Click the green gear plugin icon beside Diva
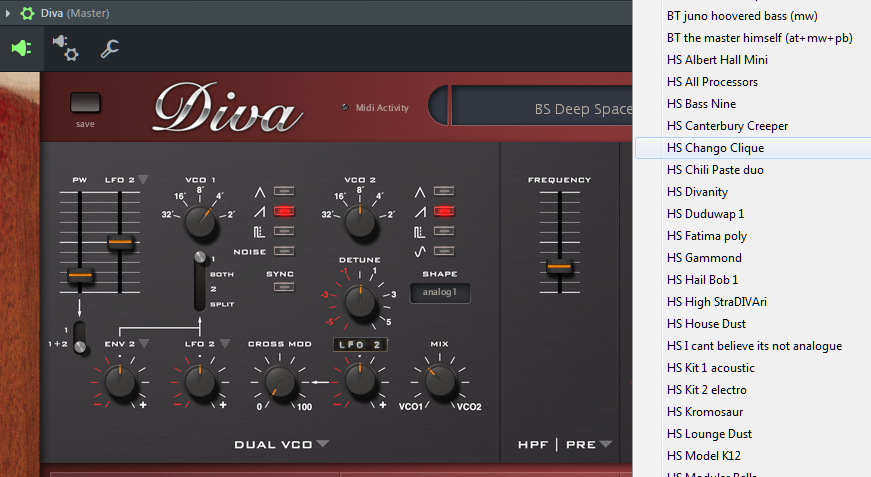 click(x=27, y=13)
